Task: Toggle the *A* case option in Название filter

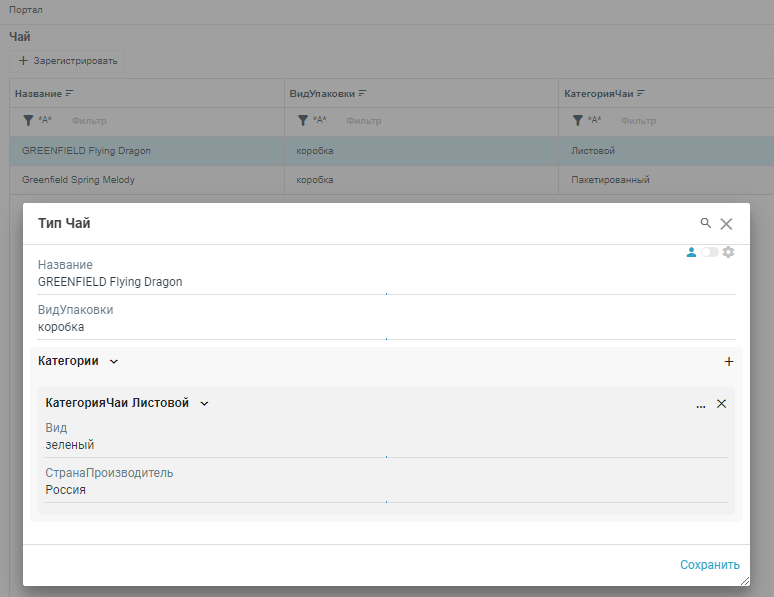Action: click(x=45, y=120)
